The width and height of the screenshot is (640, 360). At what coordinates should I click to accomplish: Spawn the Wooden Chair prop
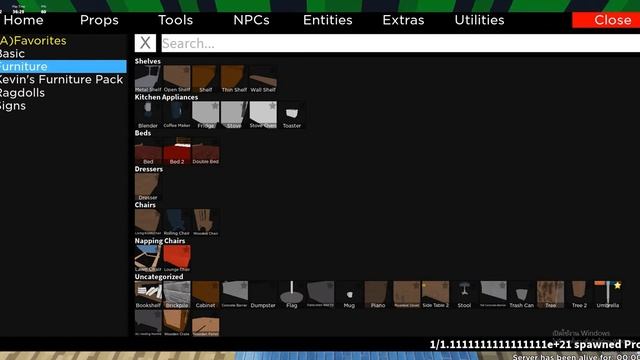click(206, 223)
